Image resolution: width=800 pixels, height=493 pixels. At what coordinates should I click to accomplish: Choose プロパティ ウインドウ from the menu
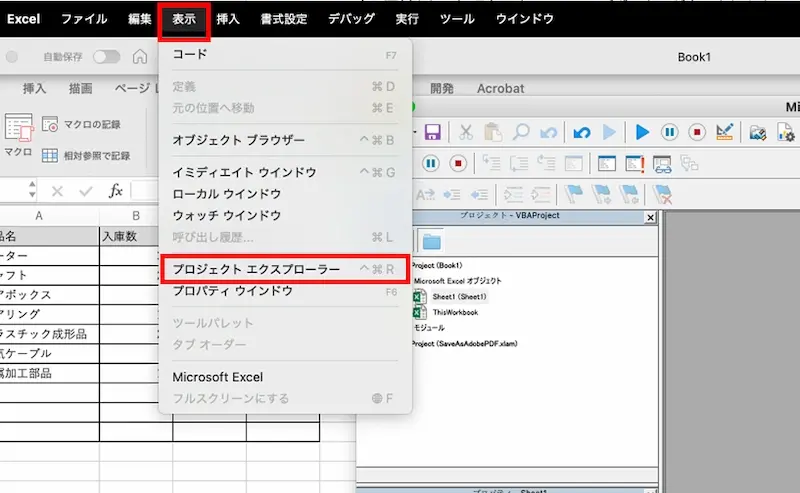pyautogui.click(x=285, y=291)
